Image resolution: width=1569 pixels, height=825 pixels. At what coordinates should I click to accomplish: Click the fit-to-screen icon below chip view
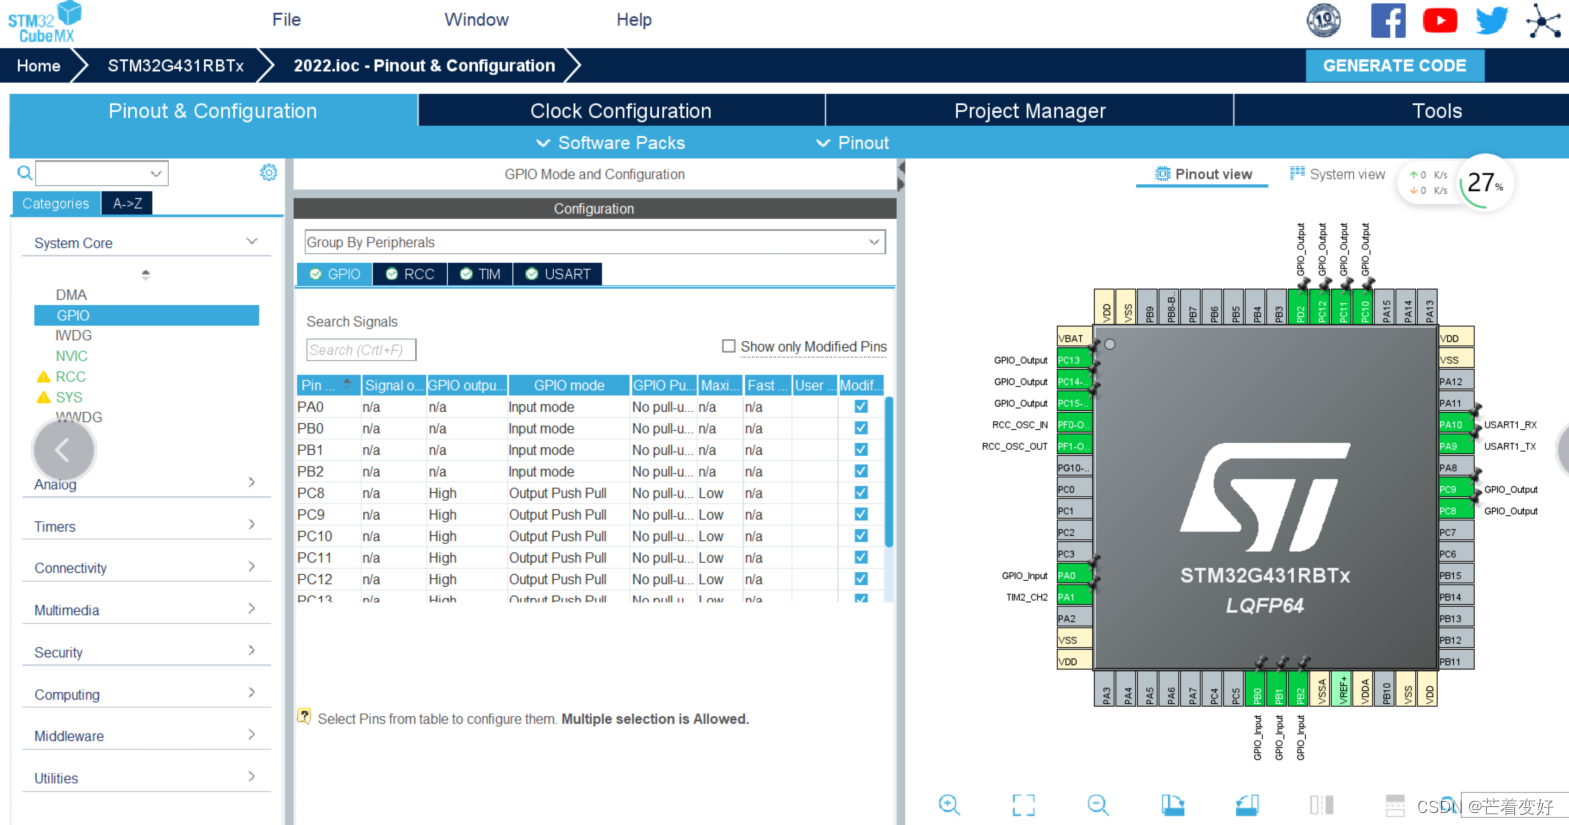coord(1024,805)
